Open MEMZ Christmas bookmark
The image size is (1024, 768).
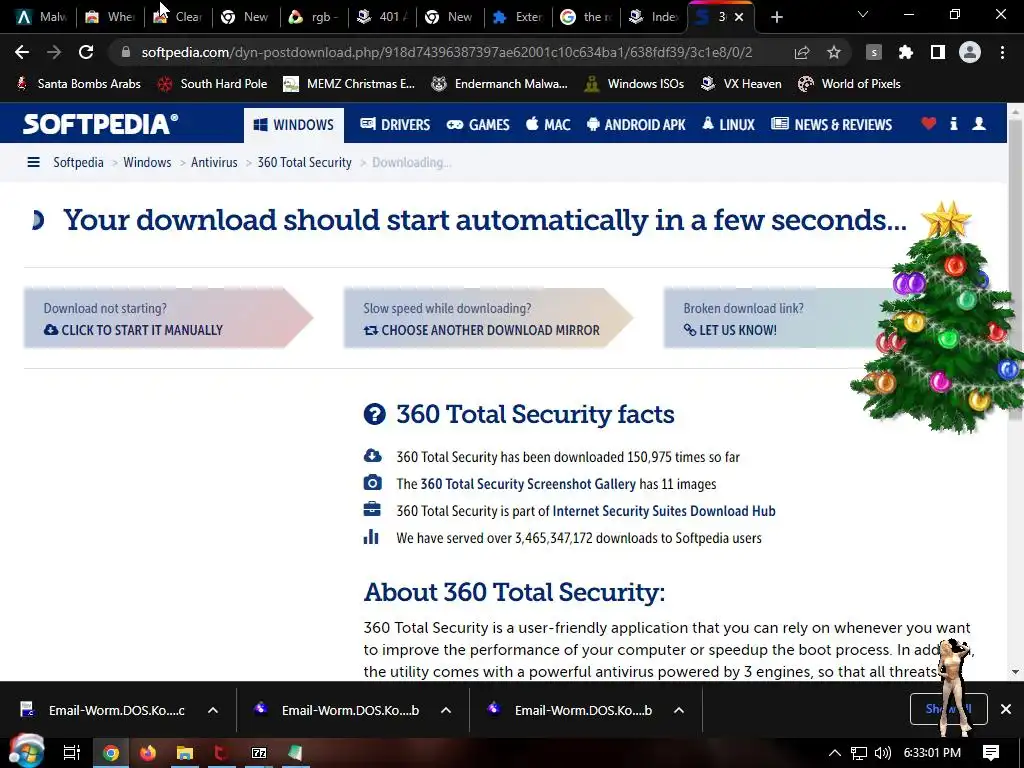[x=349, y=84]
